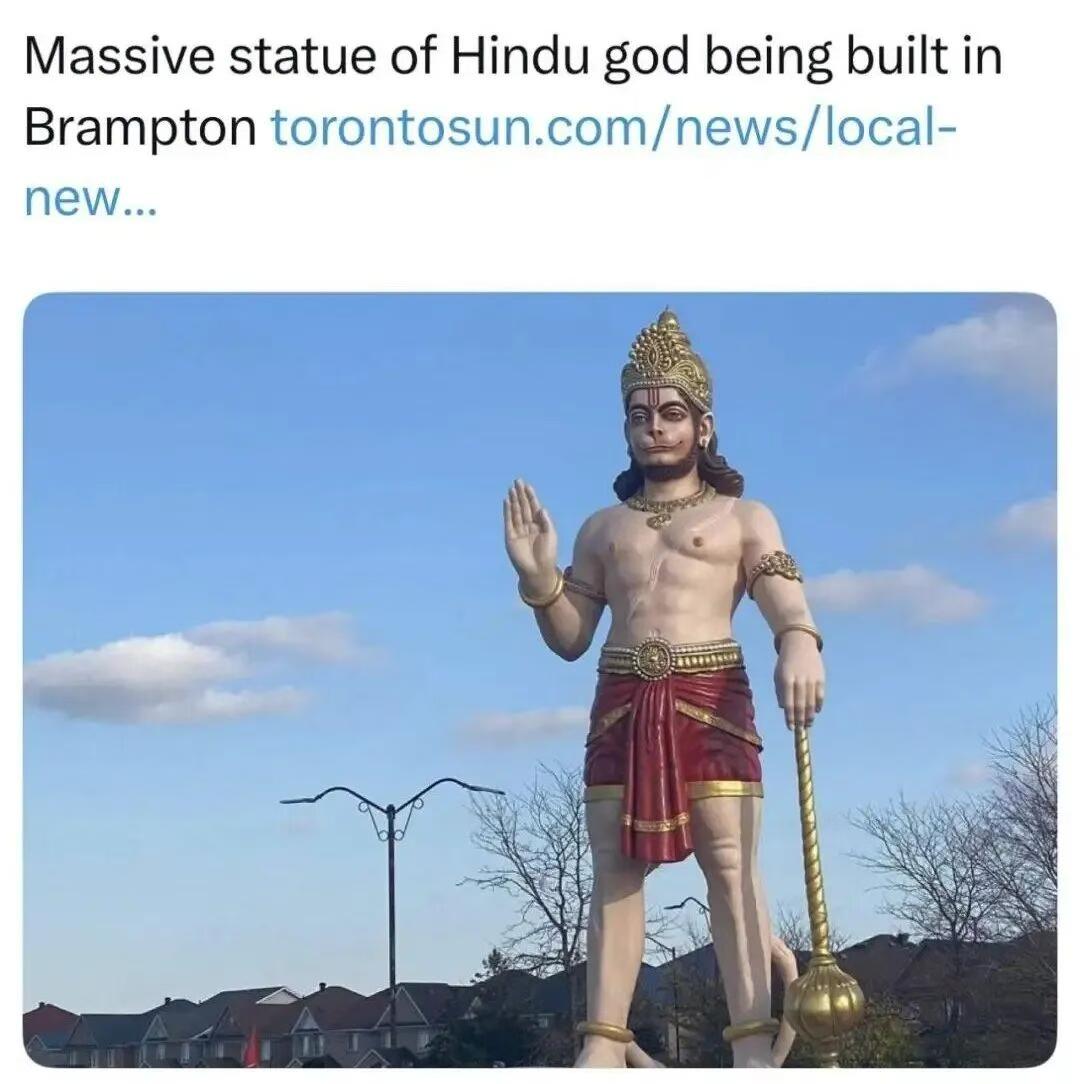Viewport: 1080px width, 1084px height.
Task: Click the statue's red loincloth
Action: point(671,754)
